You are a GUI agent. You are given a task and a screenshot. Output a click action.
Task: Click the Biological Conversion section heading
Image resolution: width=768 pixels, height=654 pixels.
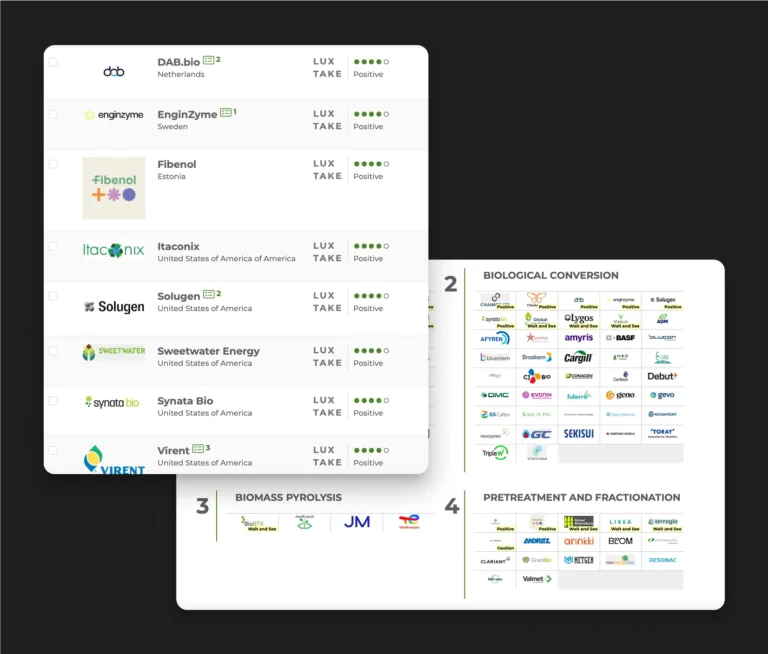pos(550,275)
